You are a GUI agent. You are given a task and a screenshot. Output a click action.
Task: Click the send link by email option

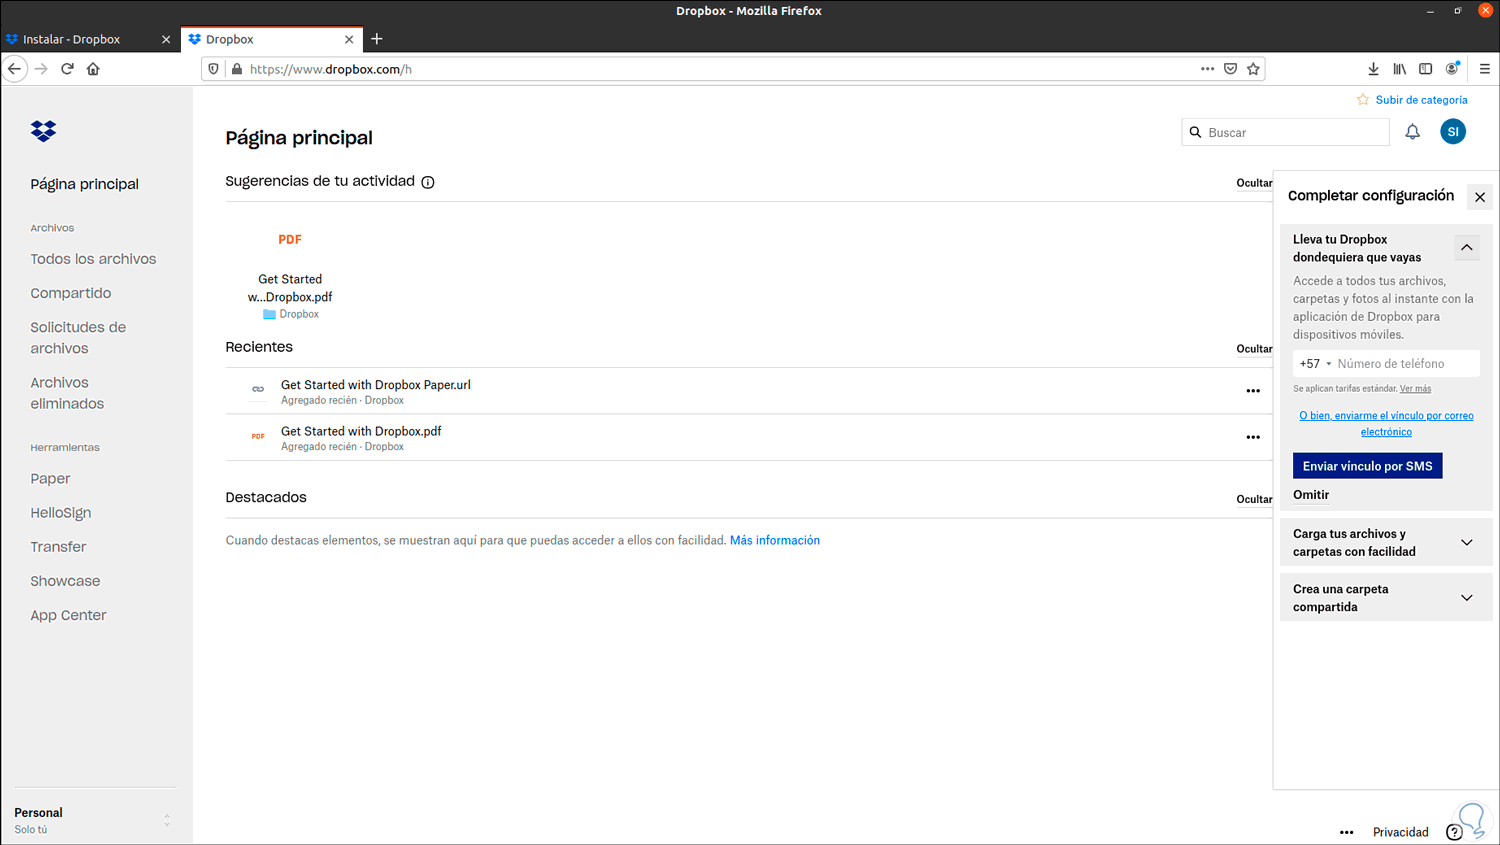click(x=1386, y=424)
